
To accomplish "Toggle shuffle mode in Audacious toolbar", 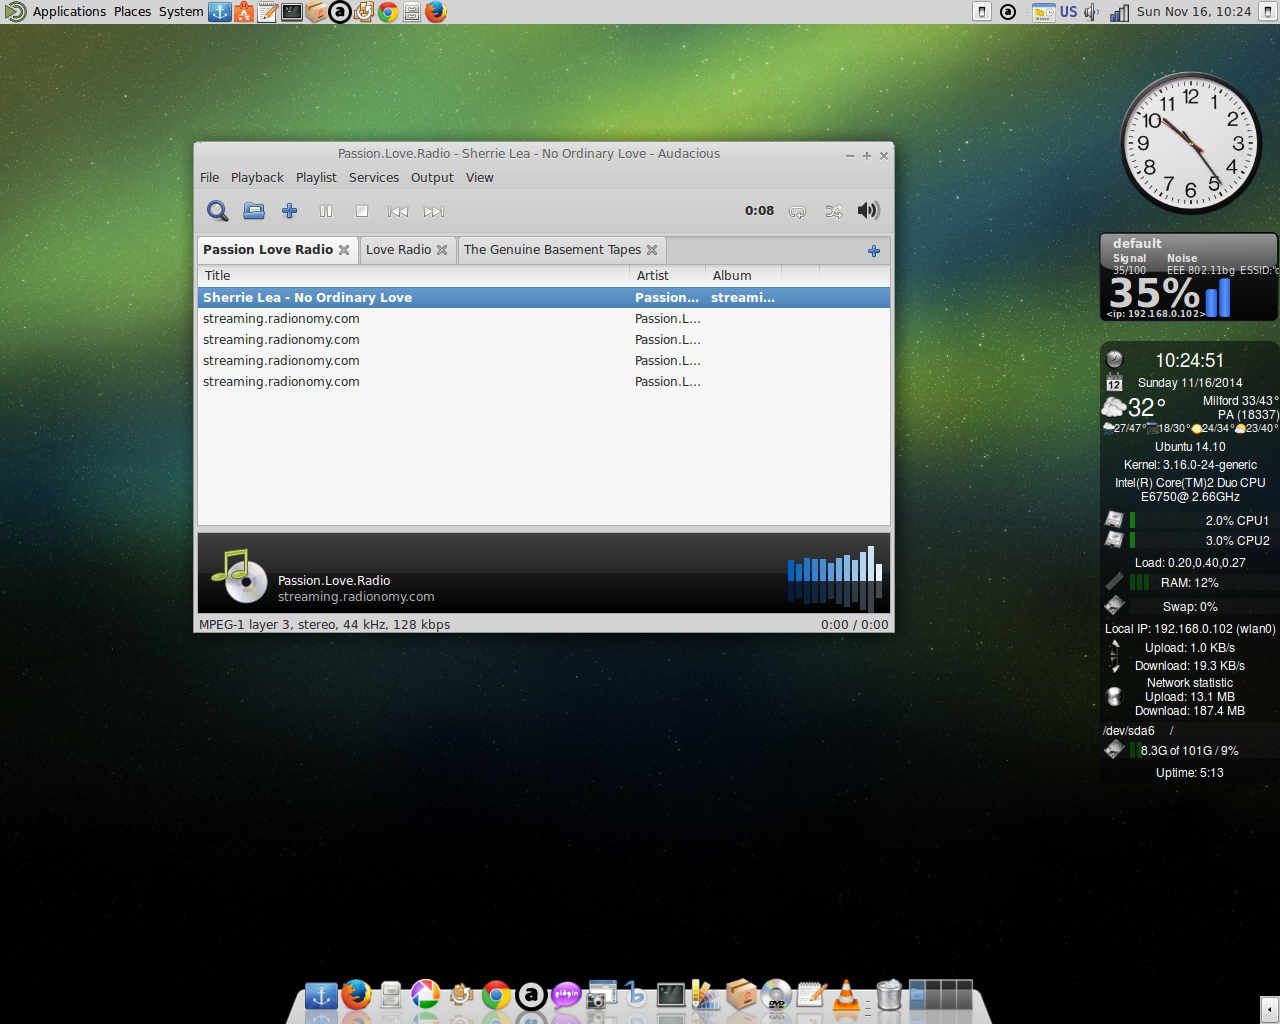I will (834, 211).
